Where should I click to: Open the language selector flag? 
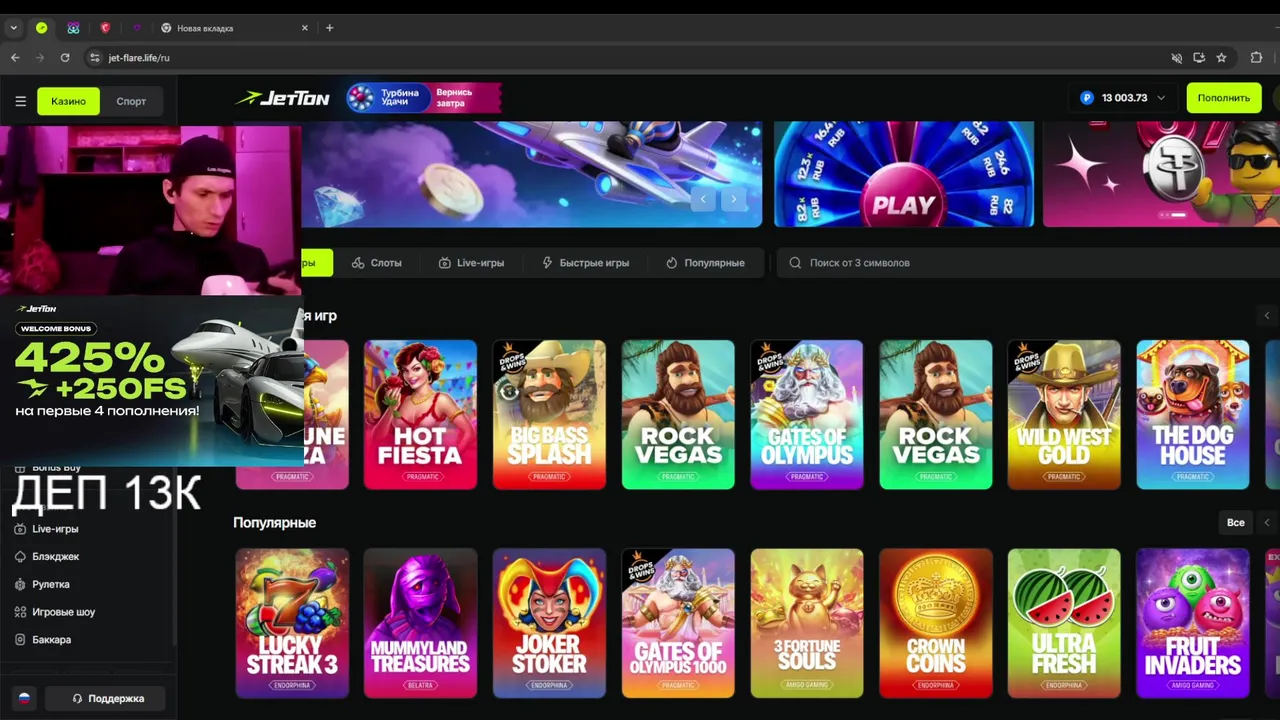(x=24, y=699)
